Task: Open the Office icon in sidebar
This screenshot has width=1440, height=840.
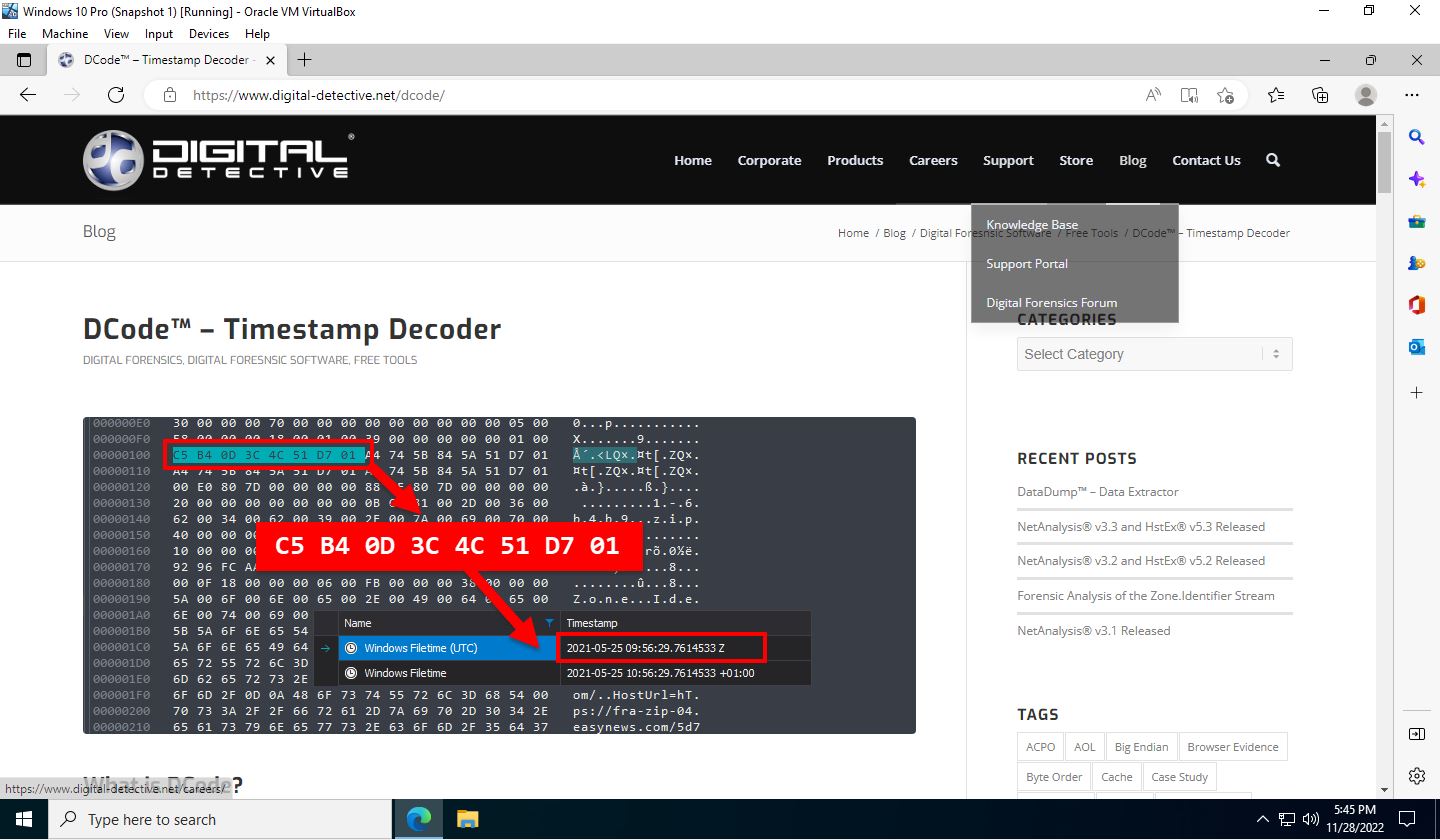Action: click(x=1416, y=305)
